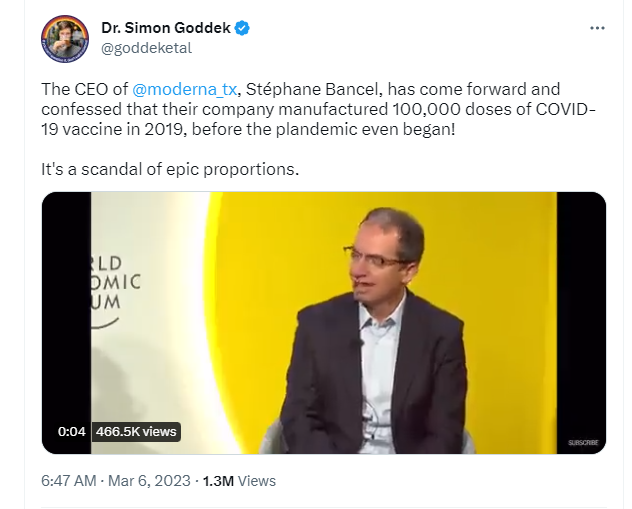Open the Dr. Simon Goddek display name link
Image resolution: width=632 pixels, height=509 pixels.
click(165, 28)
